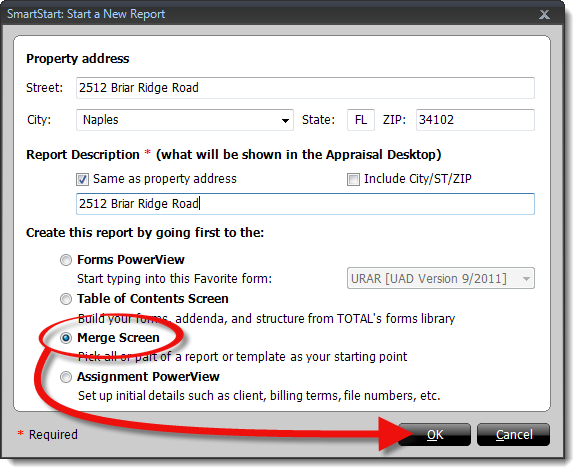This screenshot has height=474, width=580.
Task: Open the City dropdown showing Naples
Action: 185,120
